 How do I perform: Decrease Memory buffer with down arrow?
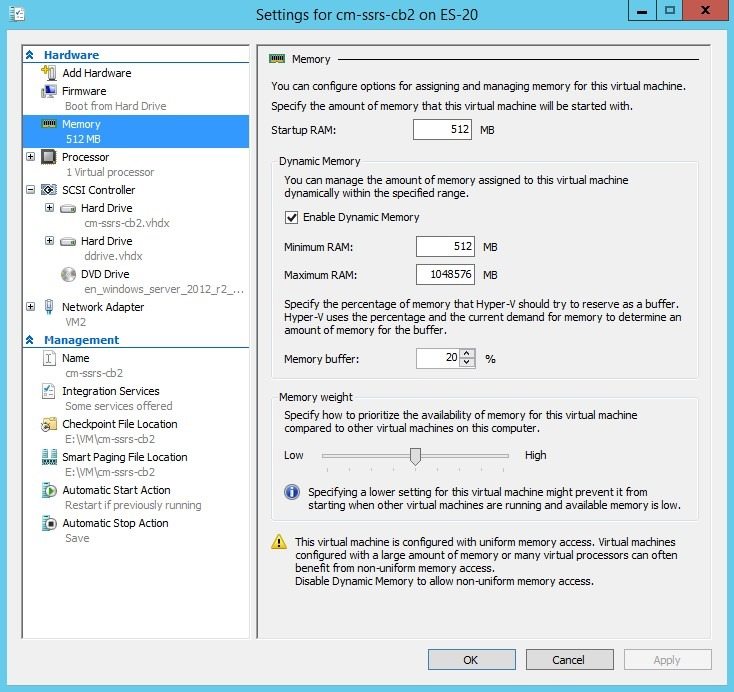466,362
